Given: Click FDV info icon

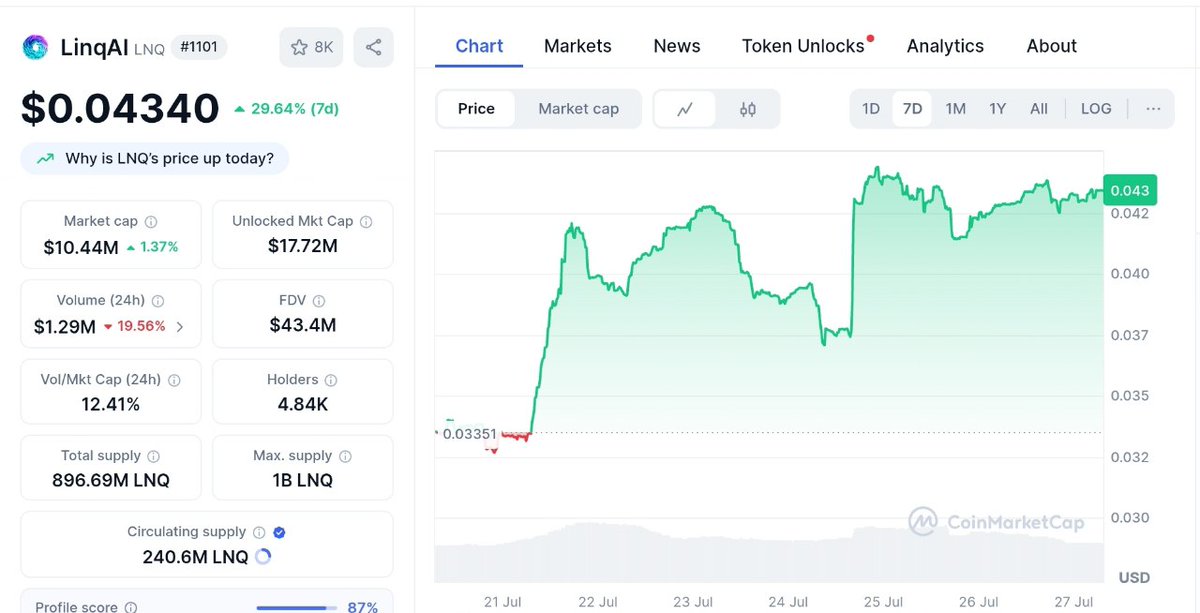Looking at the screenshot, I should pos(319,300).
